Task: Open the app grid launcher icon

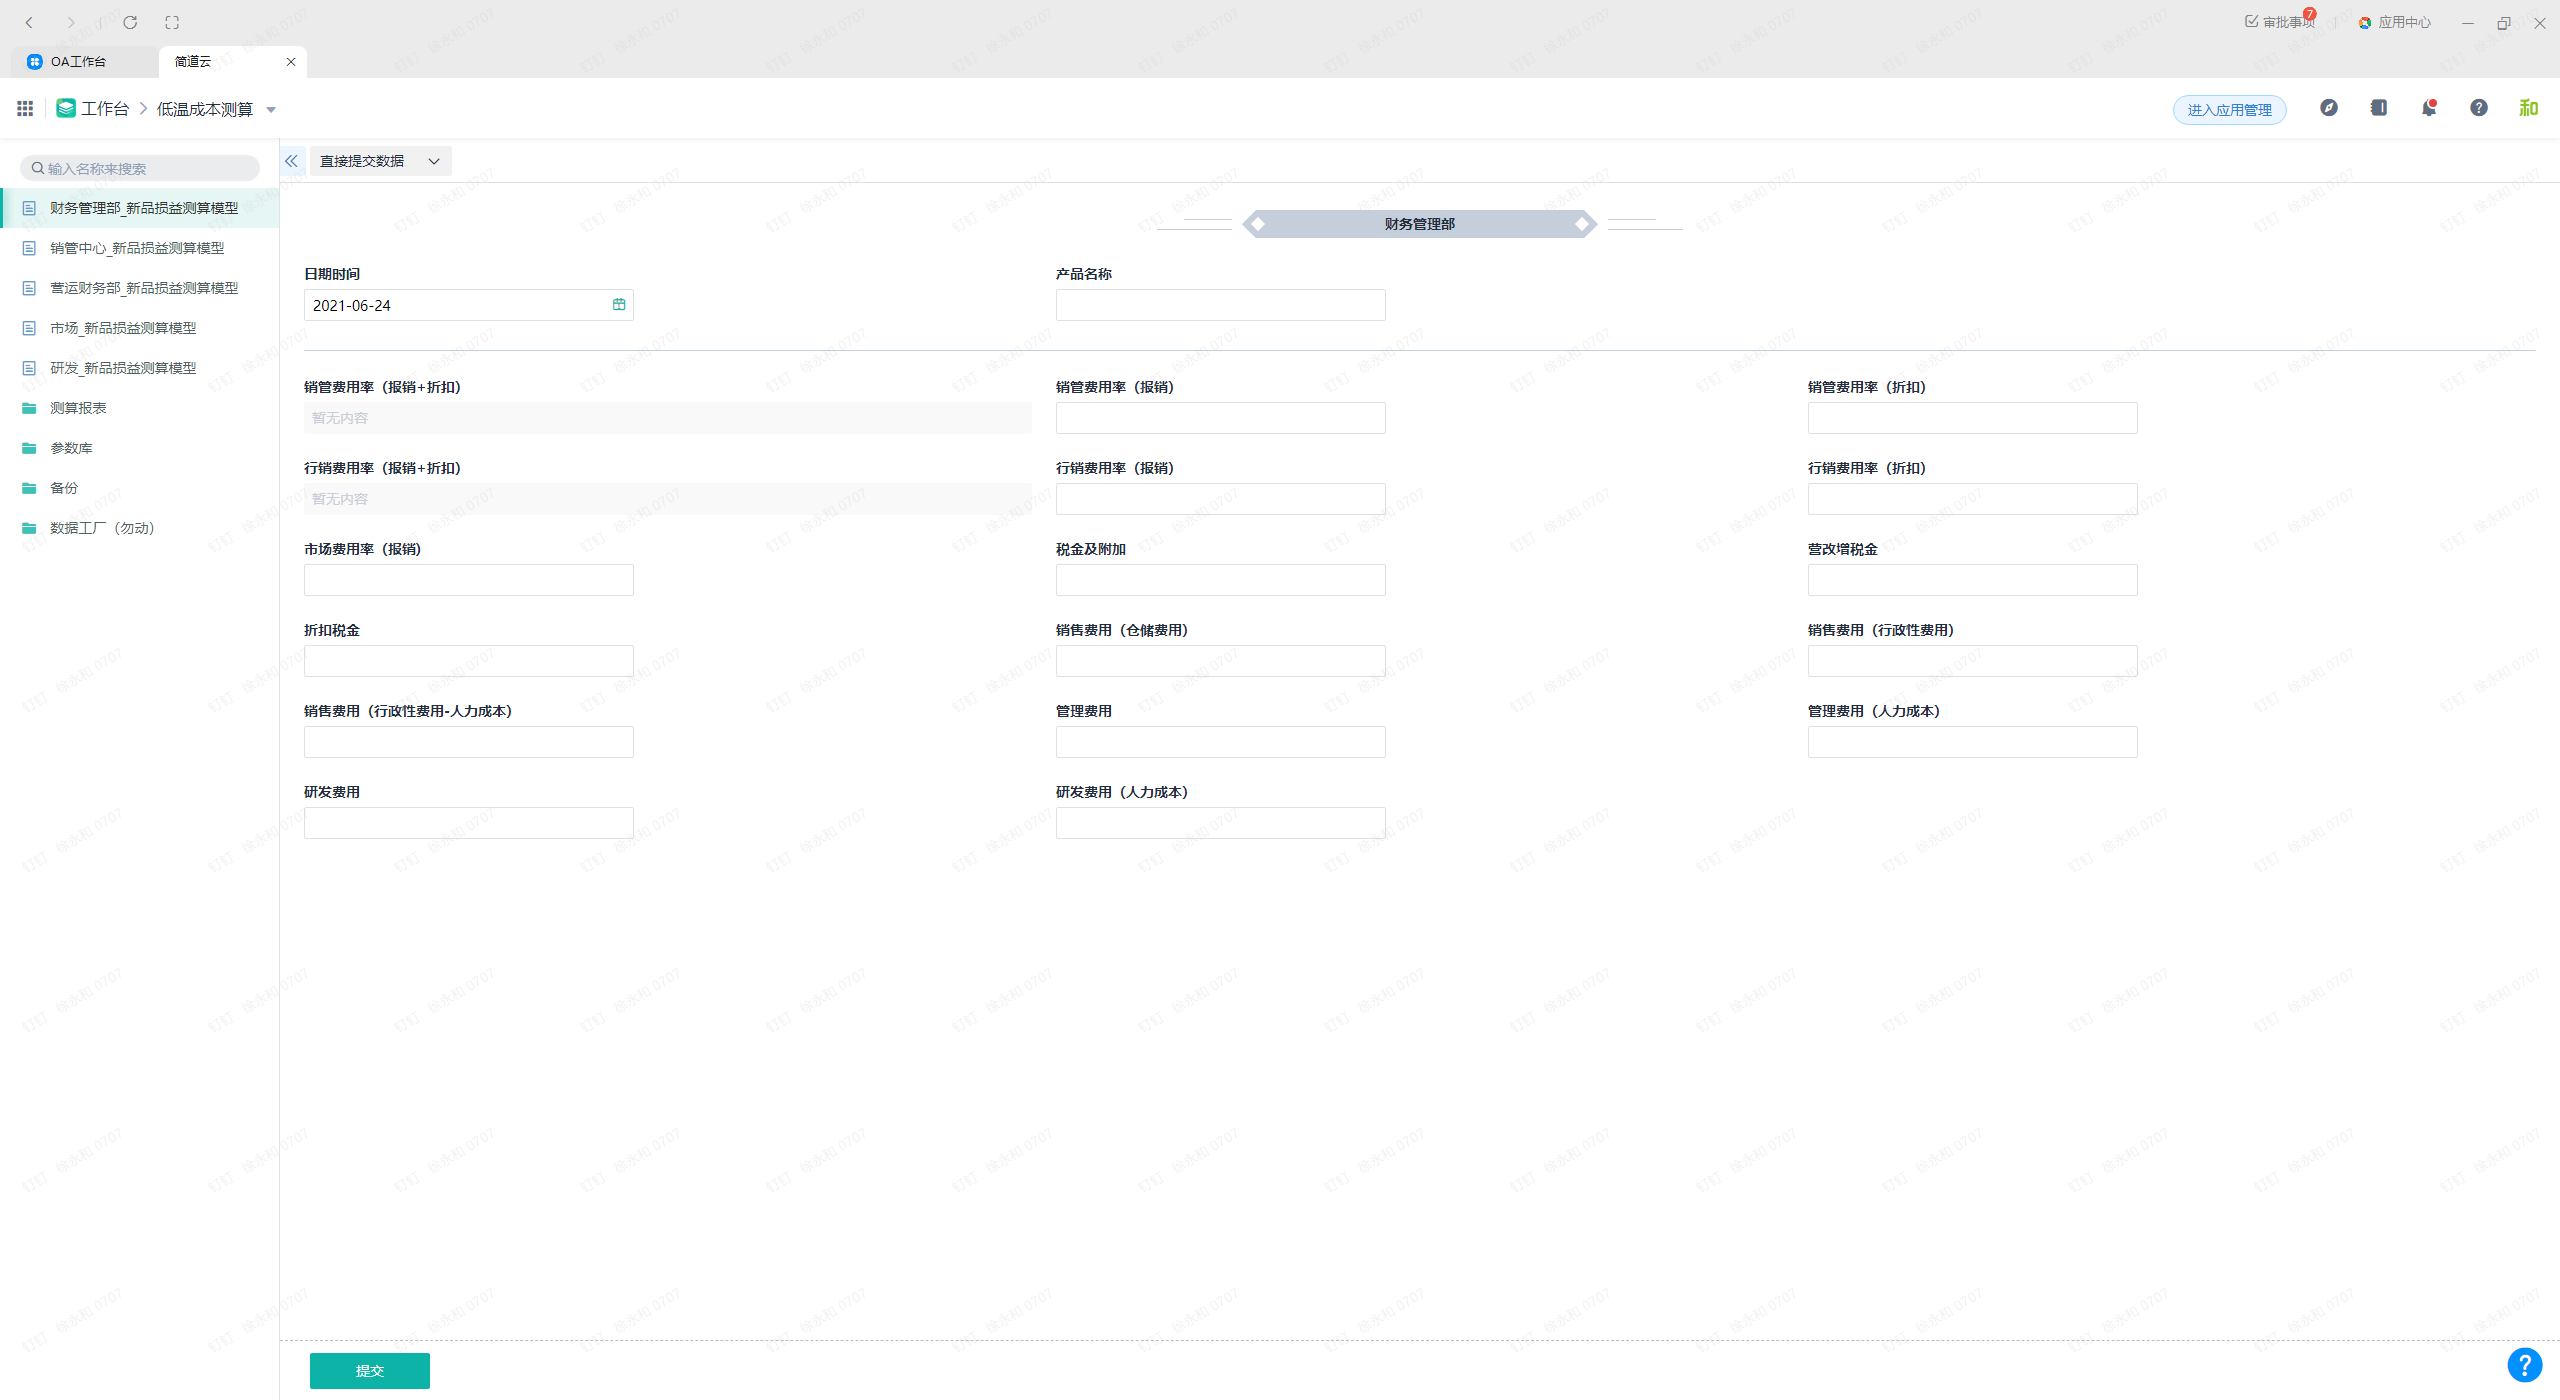Action: [x=25, y=108]
